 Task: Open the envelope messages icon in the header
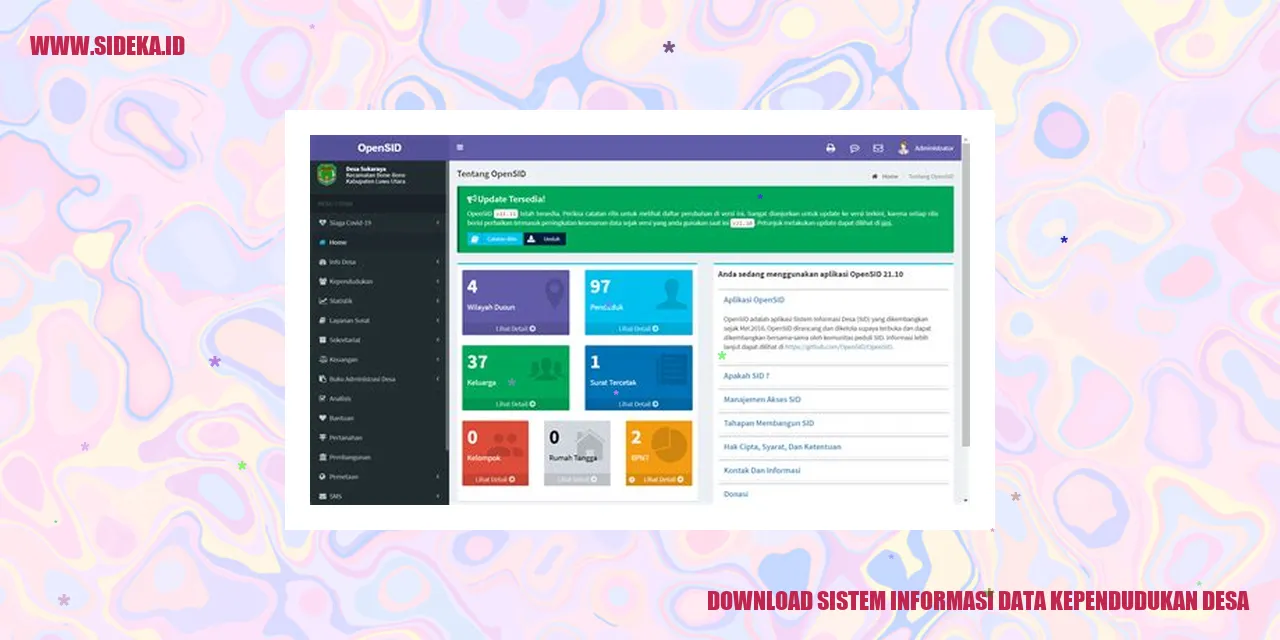pyautogui.click(x=878, y=148)
